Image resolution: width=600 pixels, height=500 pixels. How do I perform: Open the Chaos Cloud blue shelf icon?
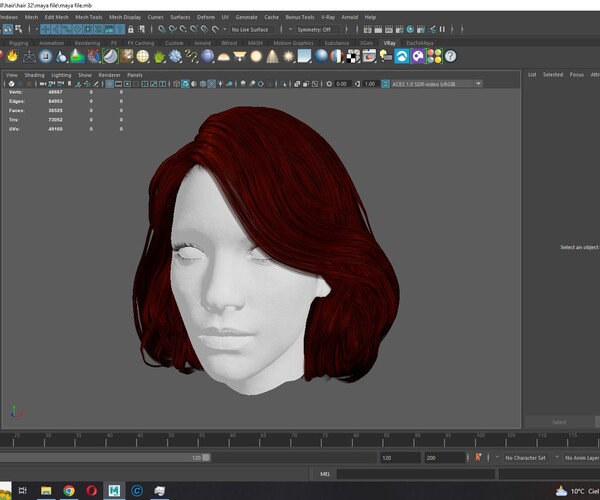[x=402, y=56]
